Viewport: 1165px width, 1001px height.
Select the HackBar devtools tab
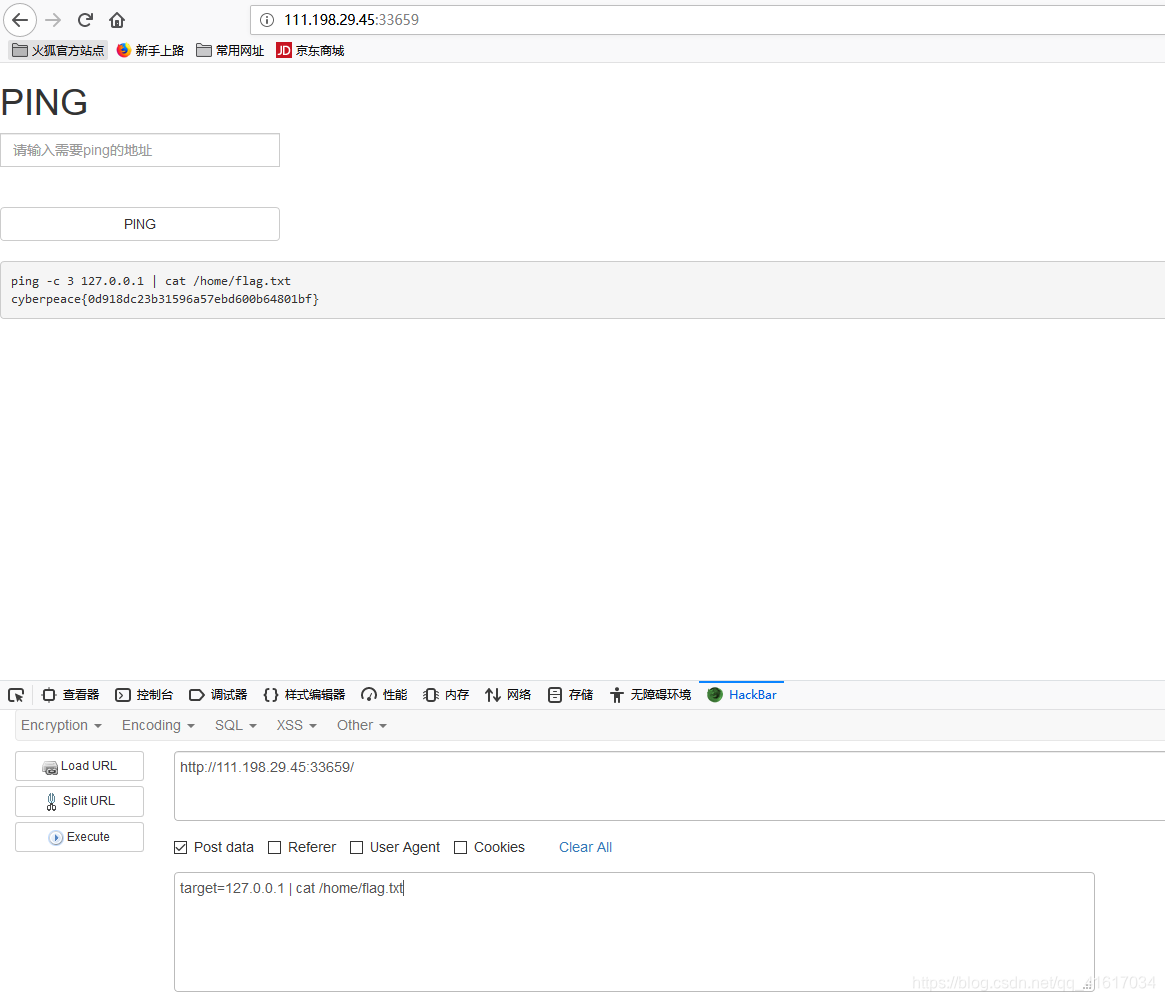click(x=741, y=695)
